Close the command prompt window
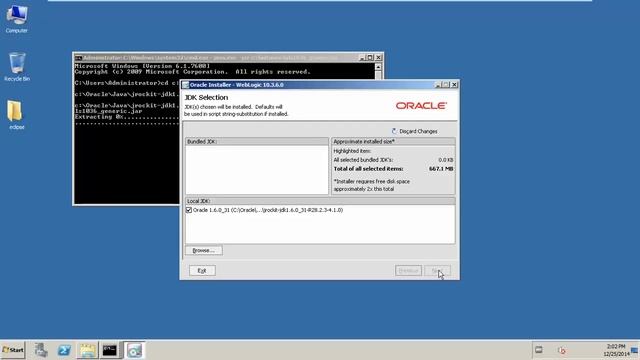 pyautogui.click(x=378, y=58)
